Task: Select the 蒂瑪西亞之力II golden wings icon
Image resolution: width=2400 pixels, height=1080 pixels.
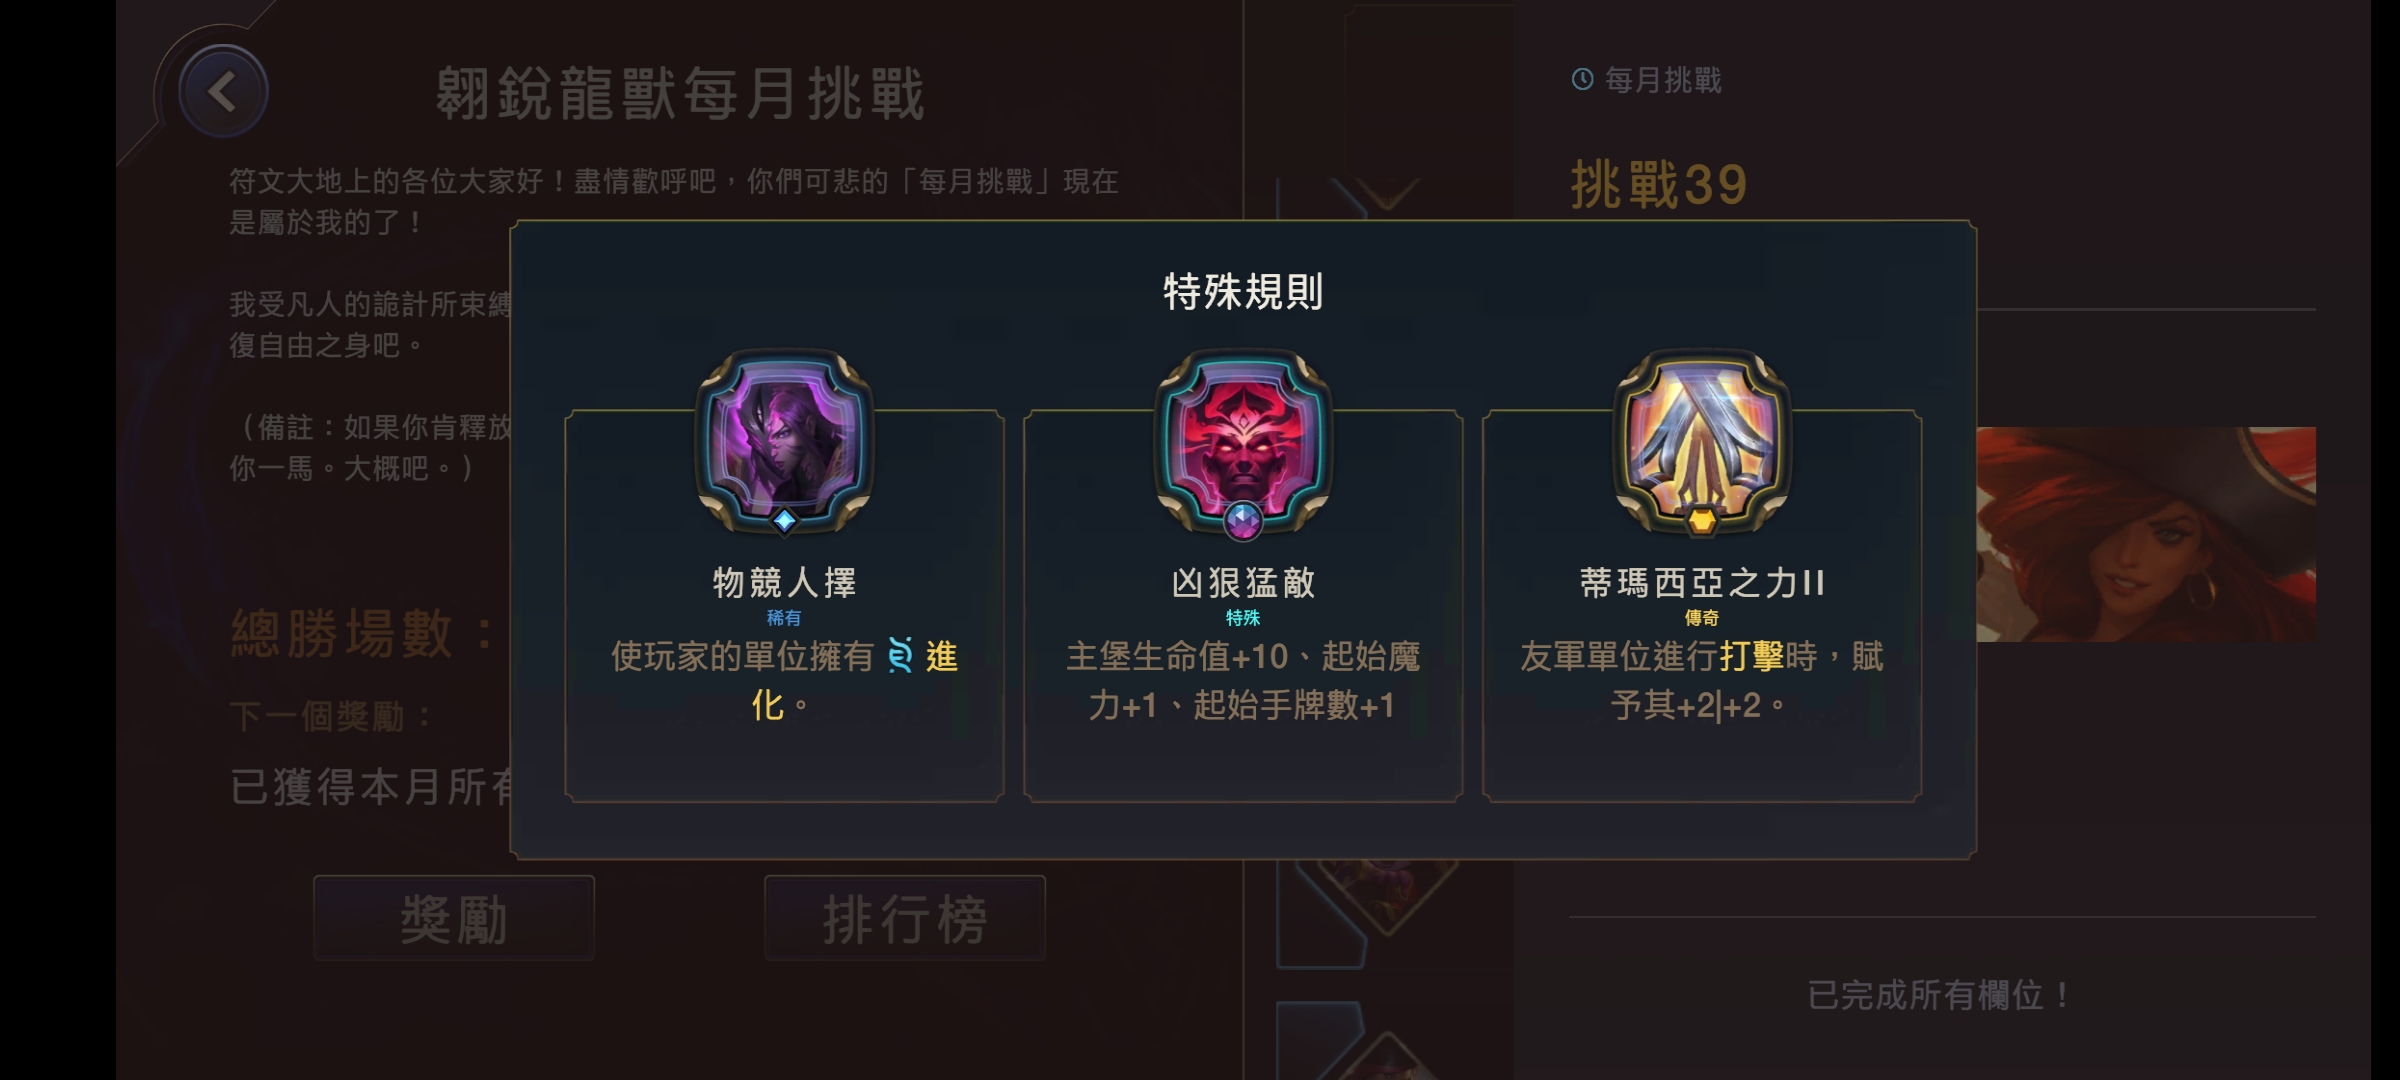Action: (x=1702, y=438)
